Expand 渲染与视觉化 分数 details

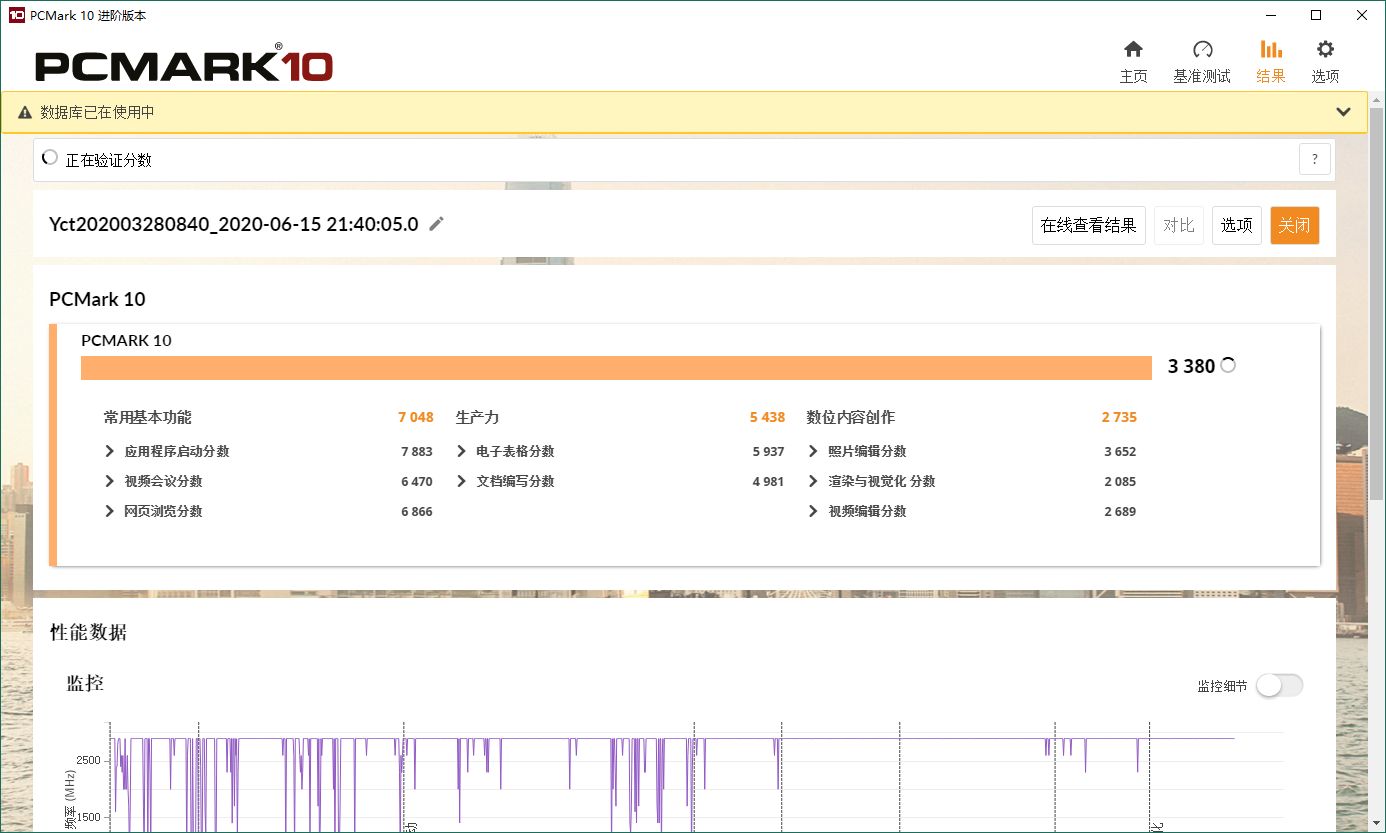pos(814,481)
